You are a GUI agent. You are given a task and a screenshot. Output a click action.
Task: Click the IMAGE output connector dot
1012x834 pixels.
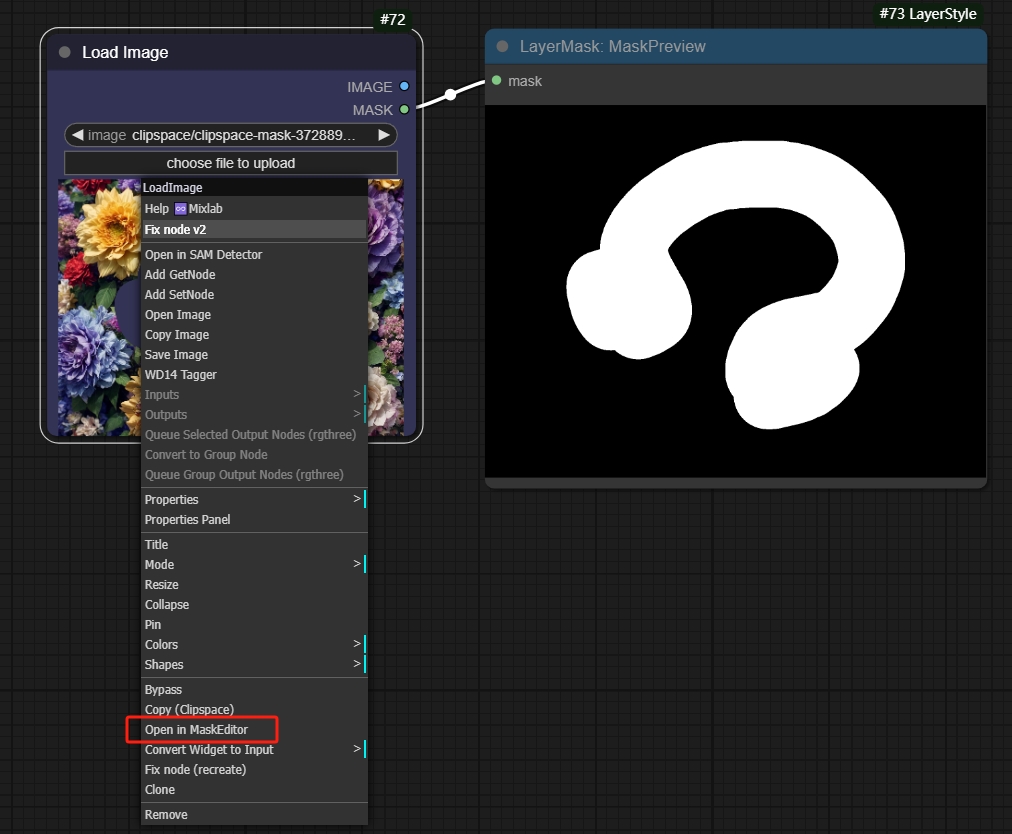404,87
